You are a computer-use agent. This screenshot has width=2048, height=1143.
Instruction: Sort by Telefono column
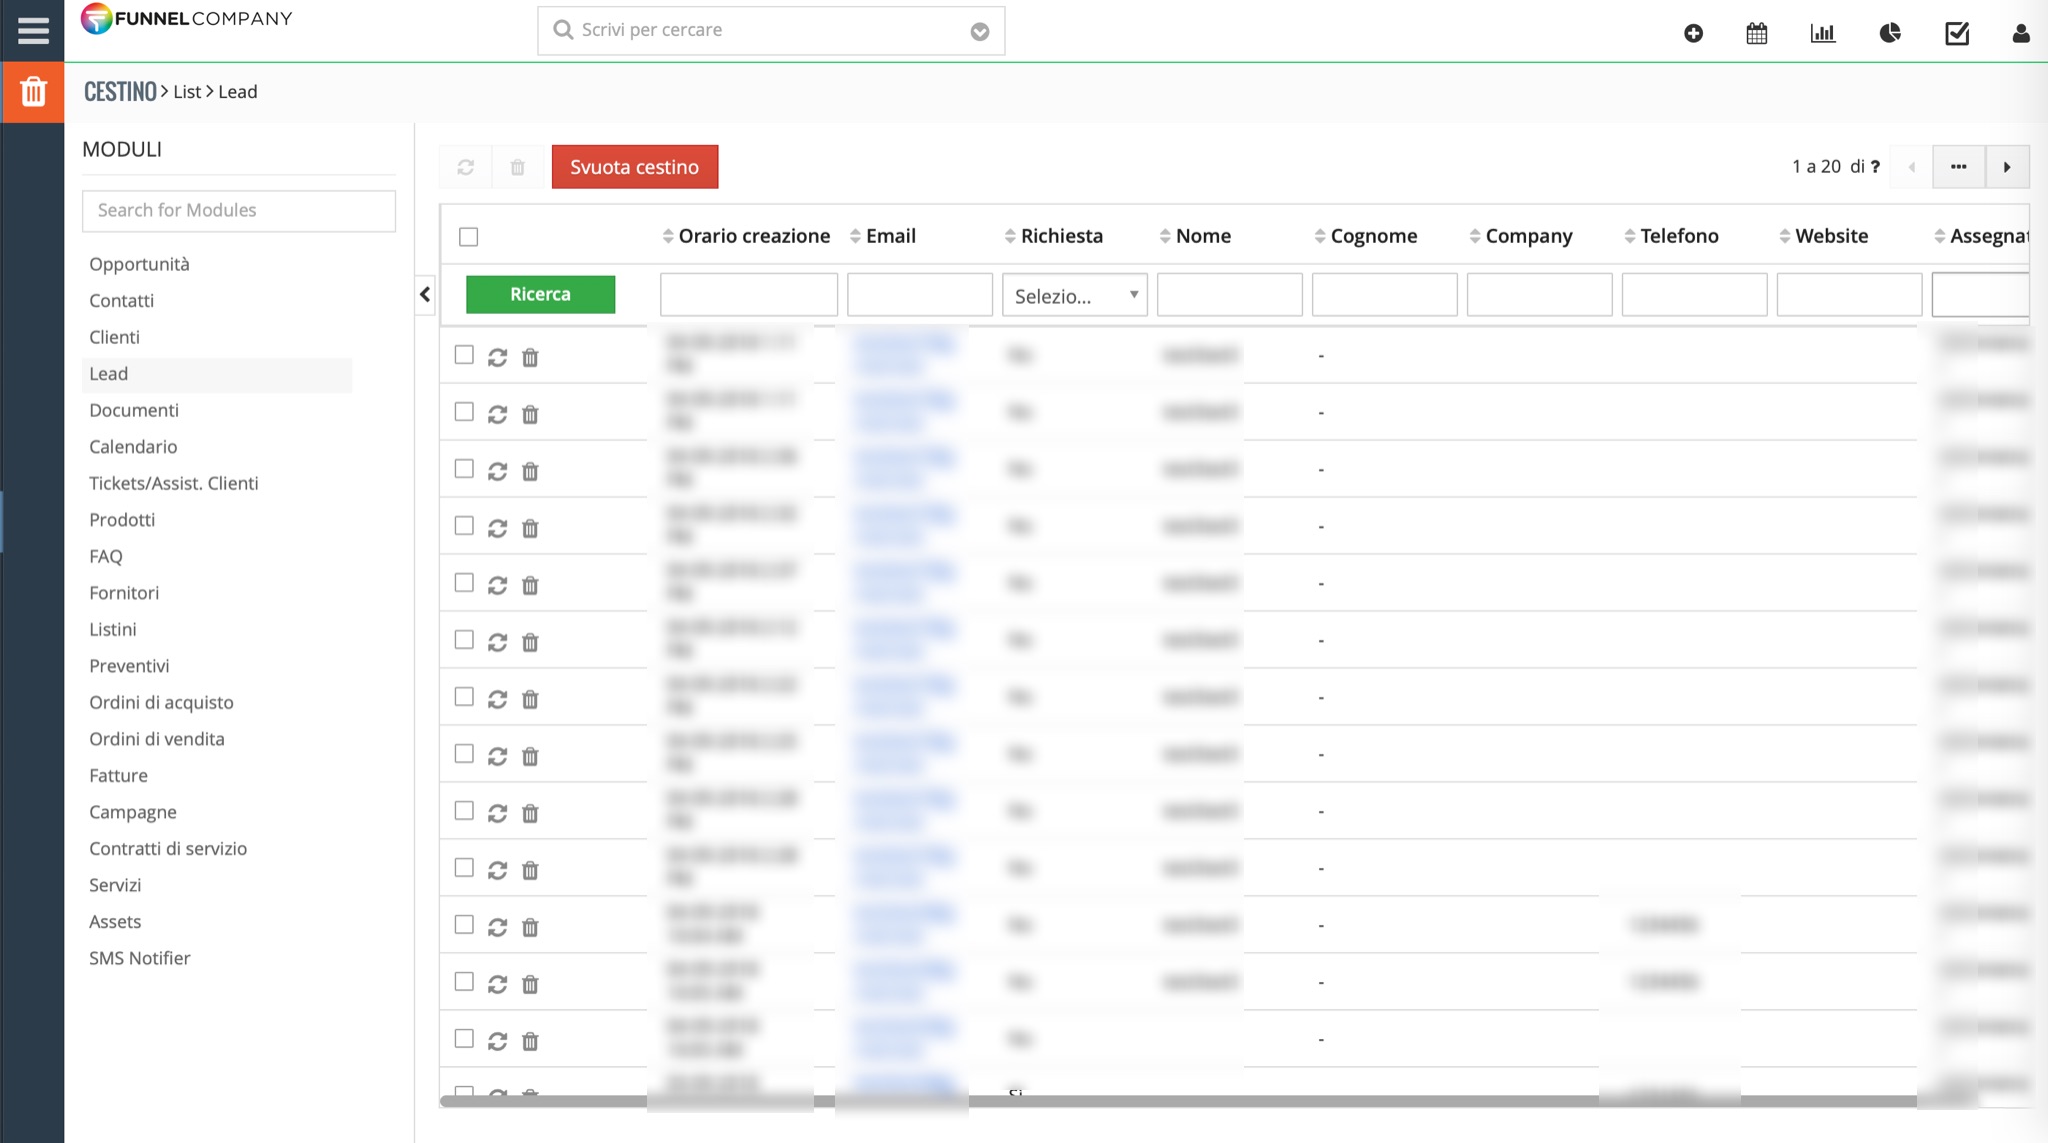coord(1671,236)
